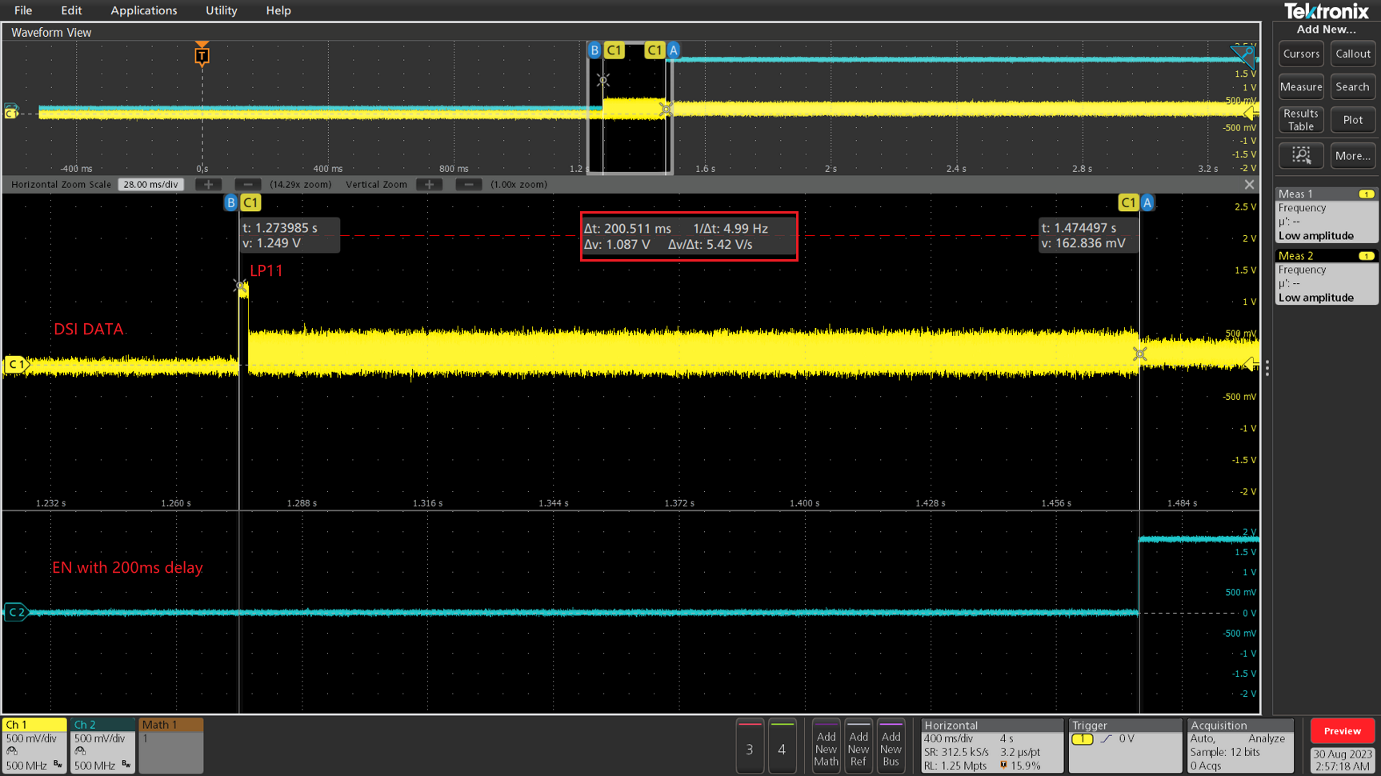
Task: Click the Tektronix logo
Action: pos(1326,11)
